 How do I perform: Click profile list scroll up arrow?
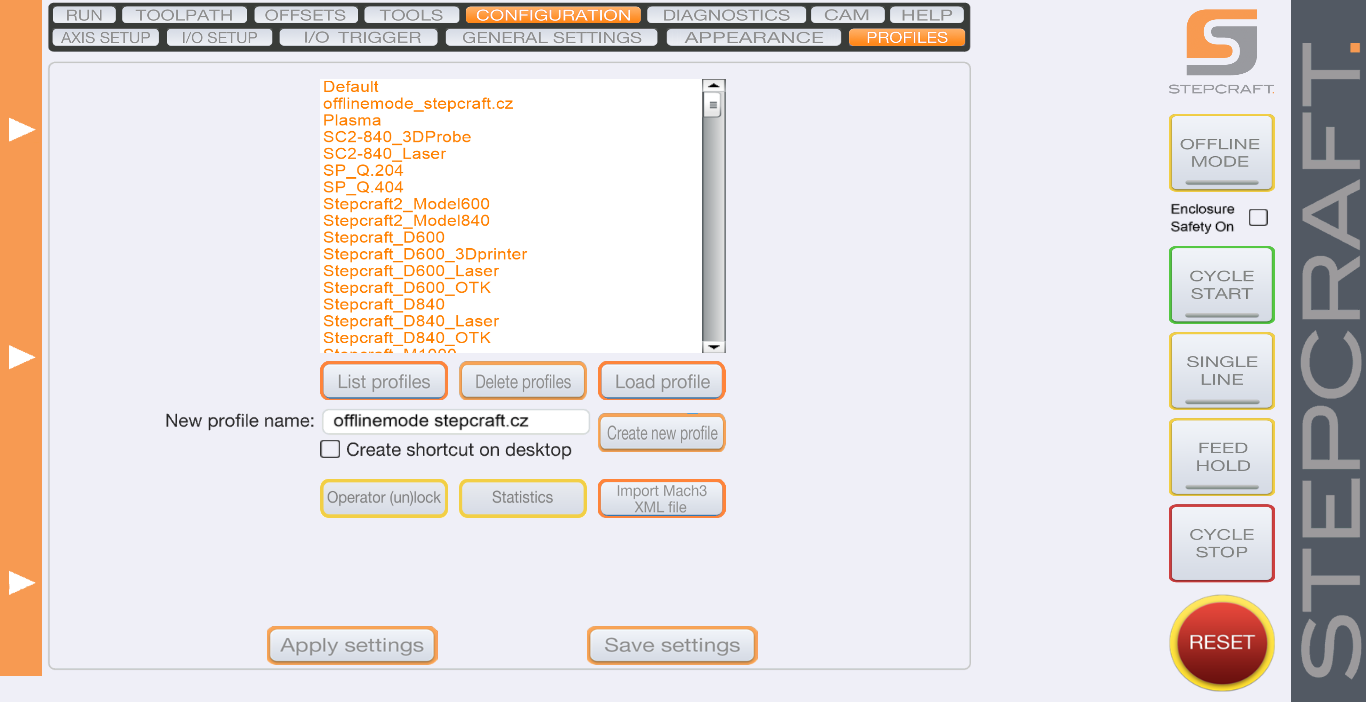[713, 86]
